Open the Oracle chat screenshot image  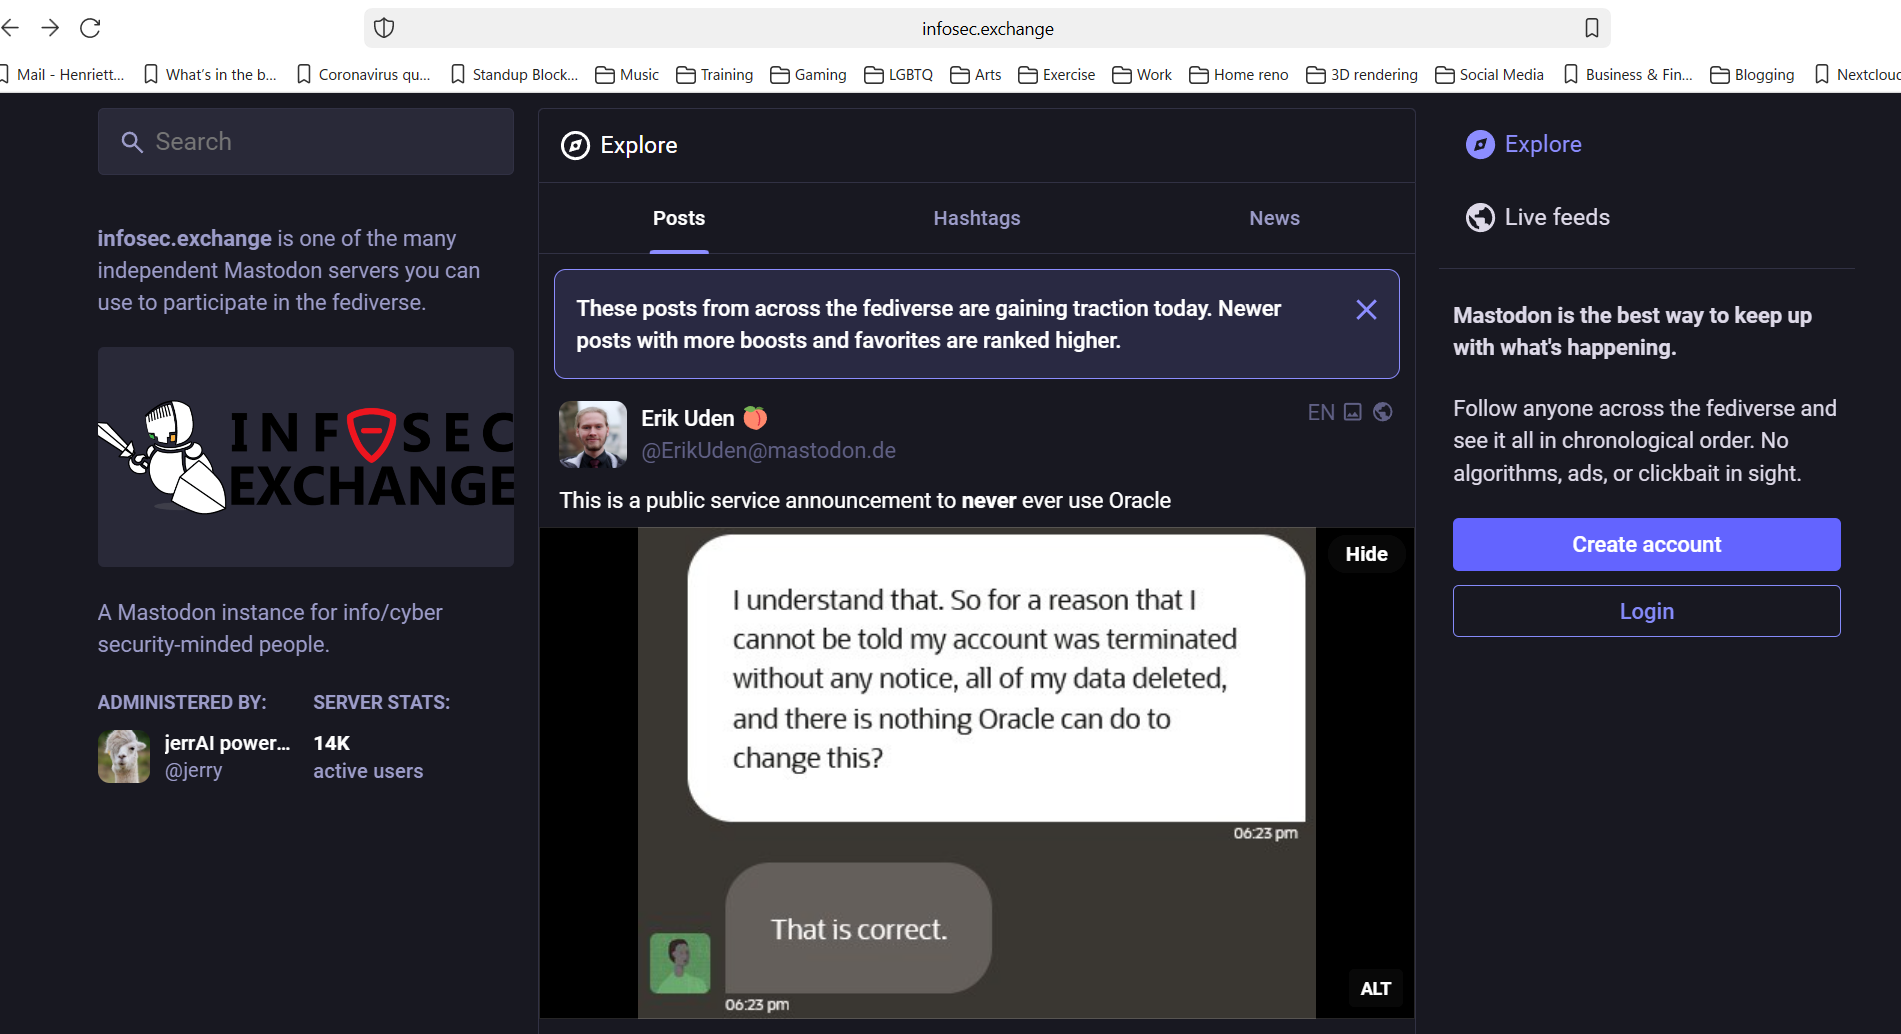(976, 773)
